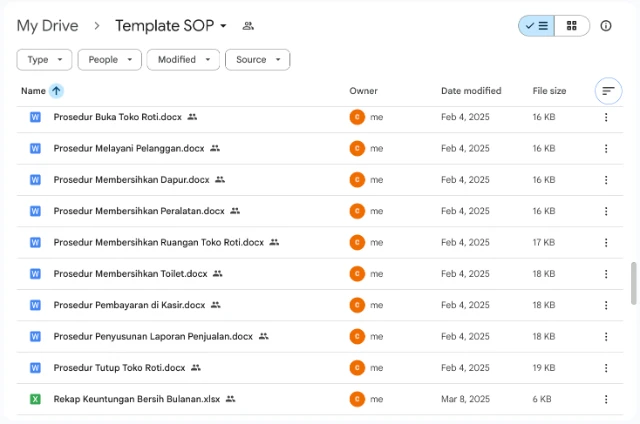
Task: Open more actions for Prosedur Pembayaran di Kasir
Action: click(606, 305)
